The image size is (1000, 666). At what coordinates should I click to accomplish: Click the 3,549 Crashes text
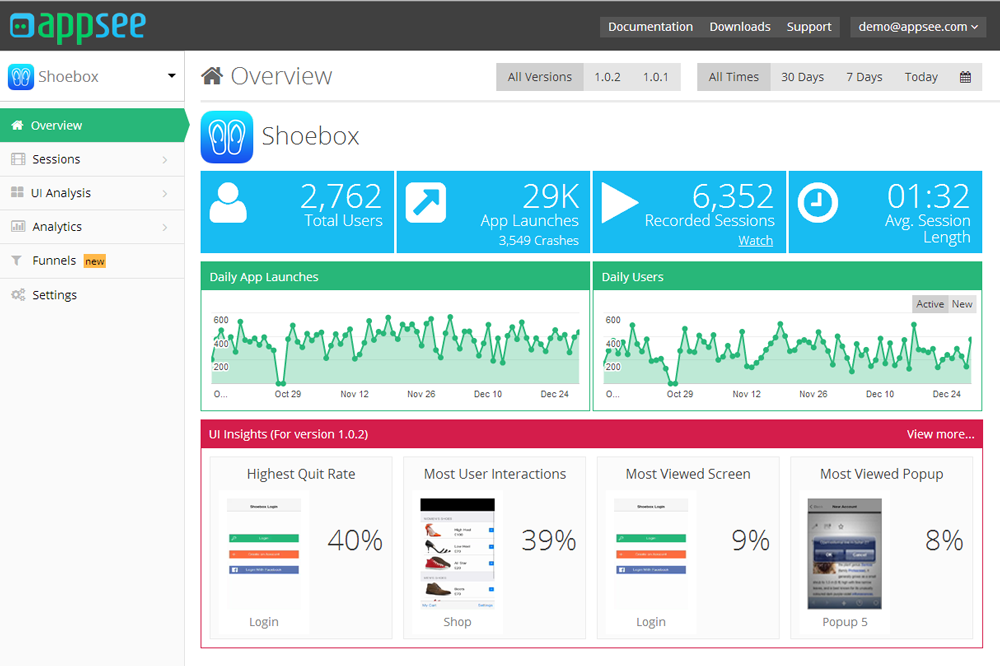click(538, 240)
